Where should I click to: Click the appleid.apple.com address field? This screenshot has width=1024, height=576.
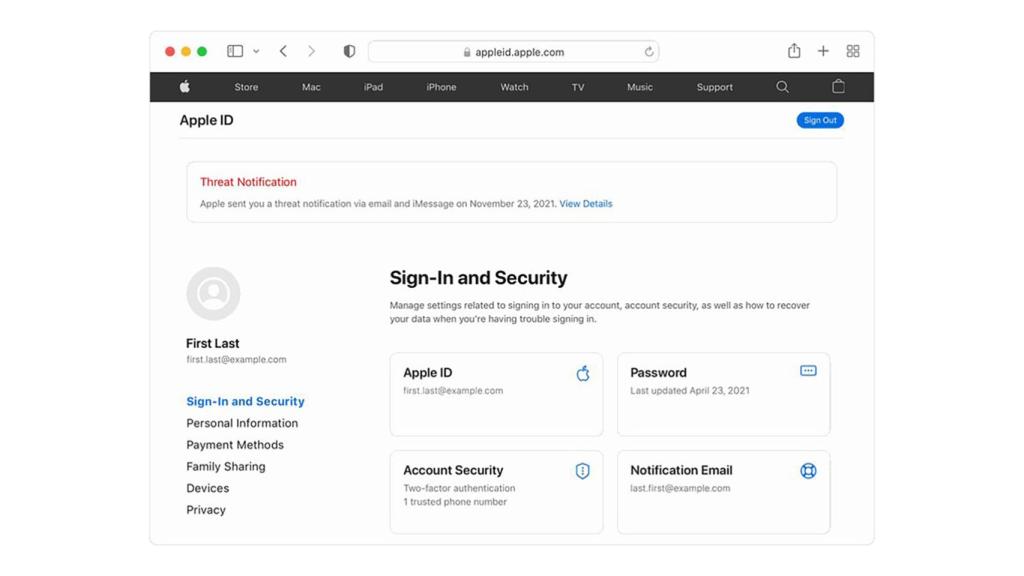pyautogui.click(x=513, y=52)
